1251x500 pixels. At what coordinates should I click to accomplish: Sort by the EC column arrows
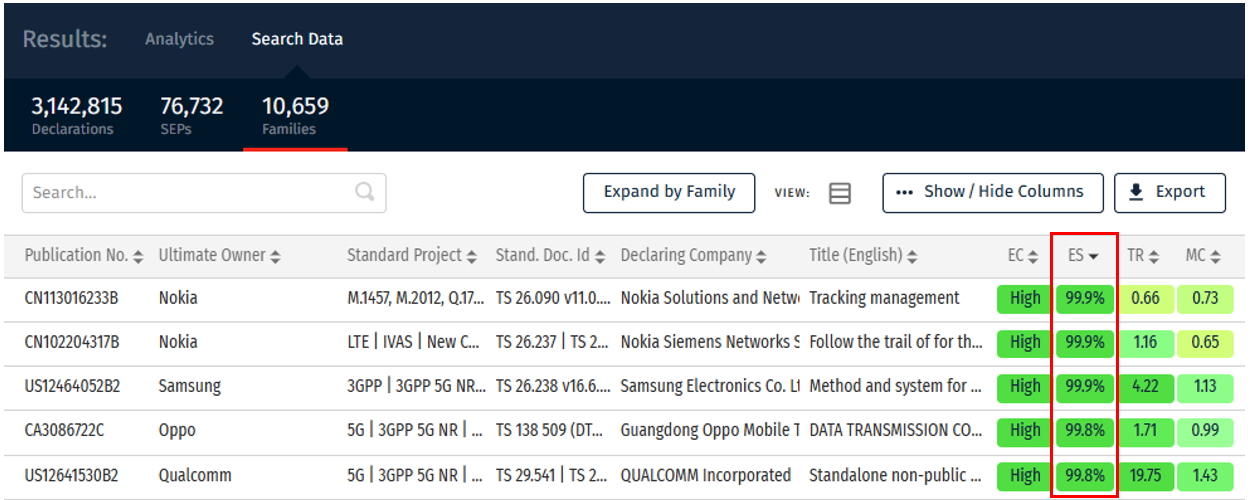(1033, 257)
